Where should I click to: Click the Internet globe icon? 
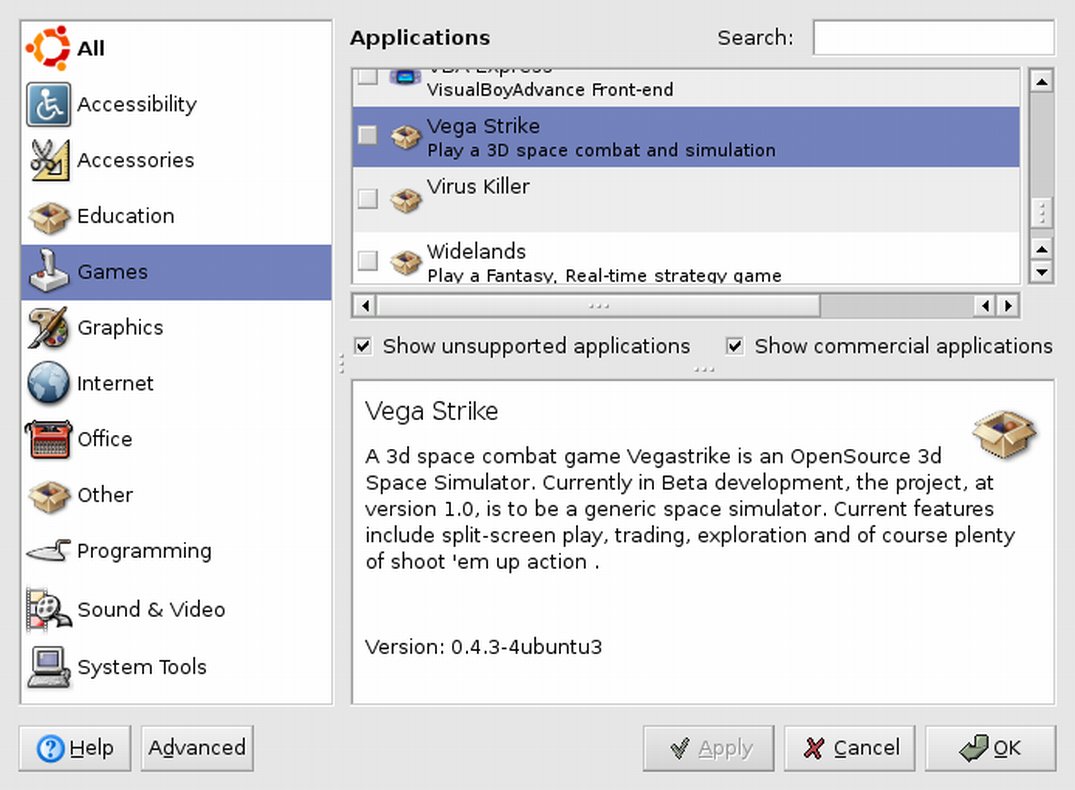(x=48, y=383)
